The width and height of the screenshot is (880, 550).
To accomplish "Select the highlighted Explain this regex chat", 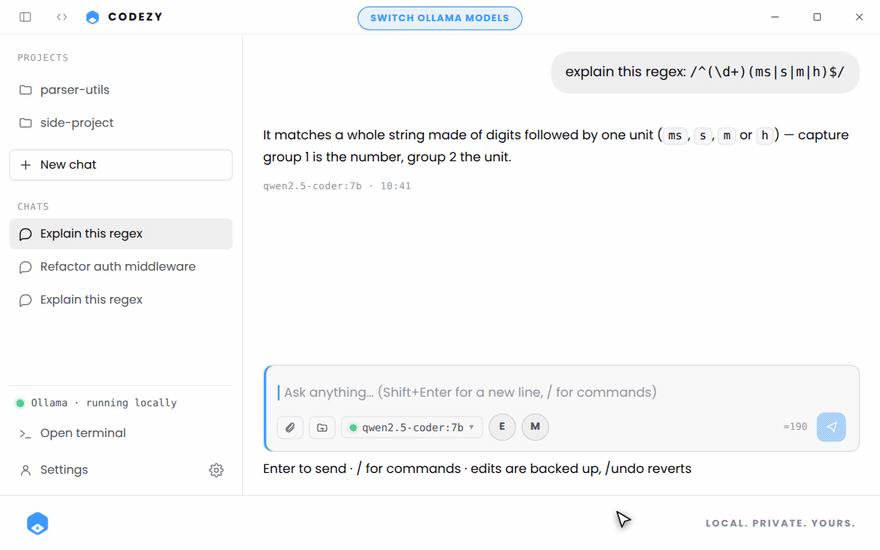I will 121,233.
